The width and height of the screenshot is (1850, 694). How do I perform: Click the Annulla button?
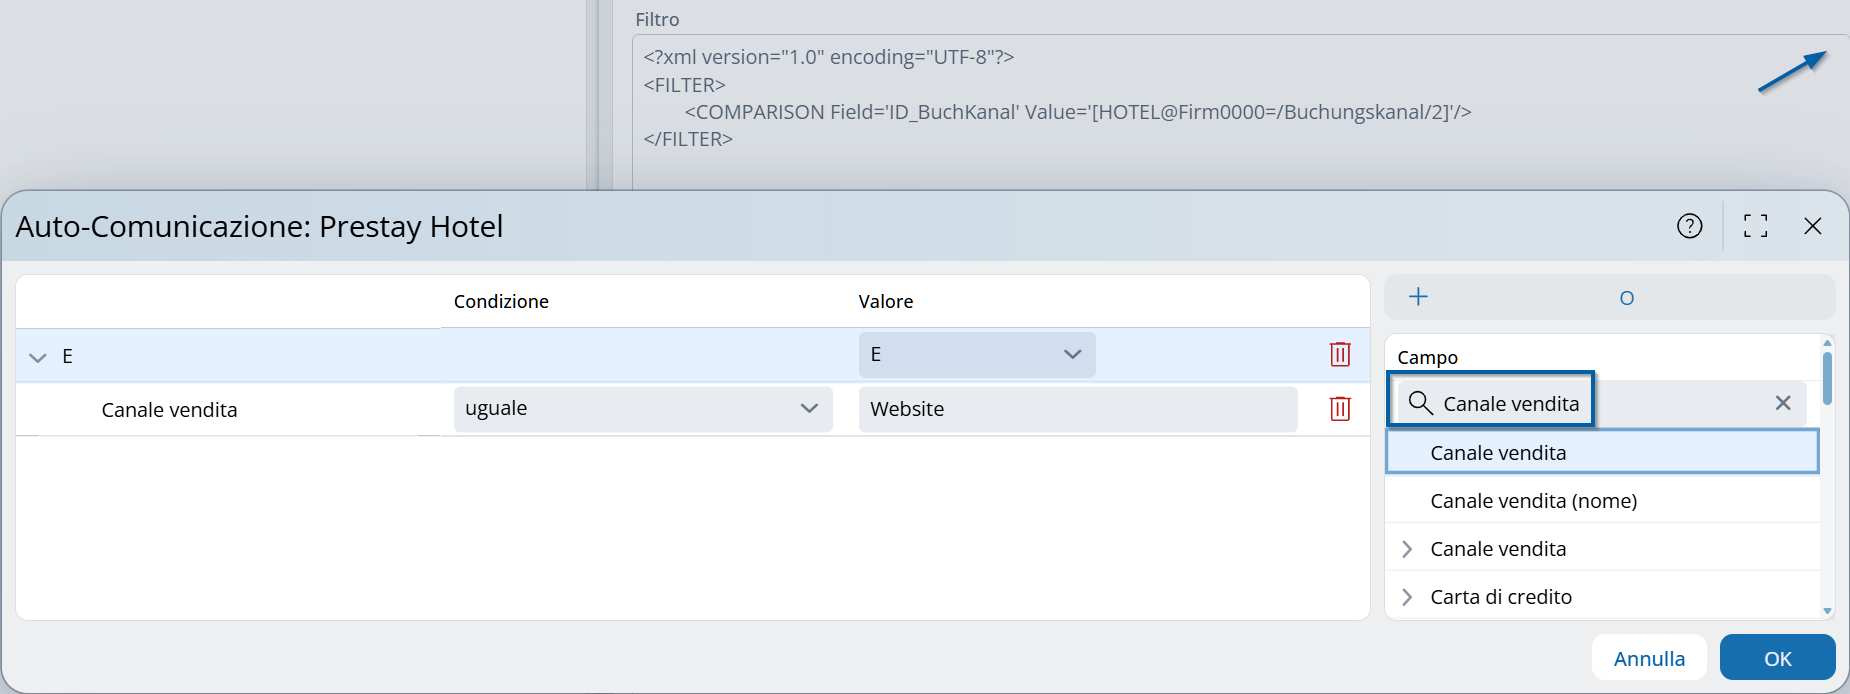coord(1648,658)
